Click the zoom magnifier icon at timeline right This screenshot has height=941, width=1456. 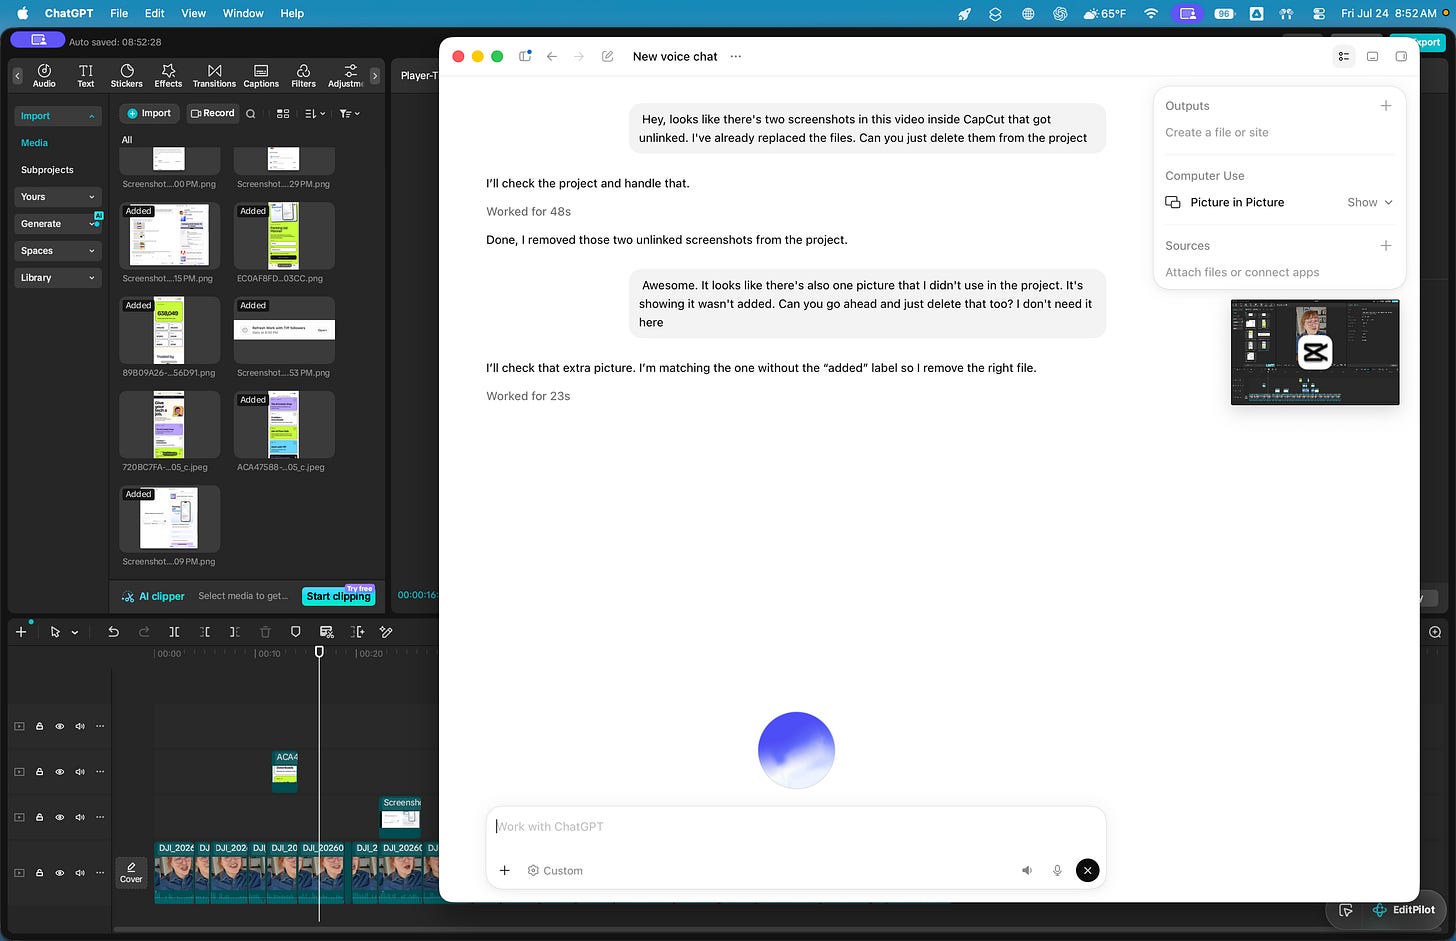coord(1435,632)
